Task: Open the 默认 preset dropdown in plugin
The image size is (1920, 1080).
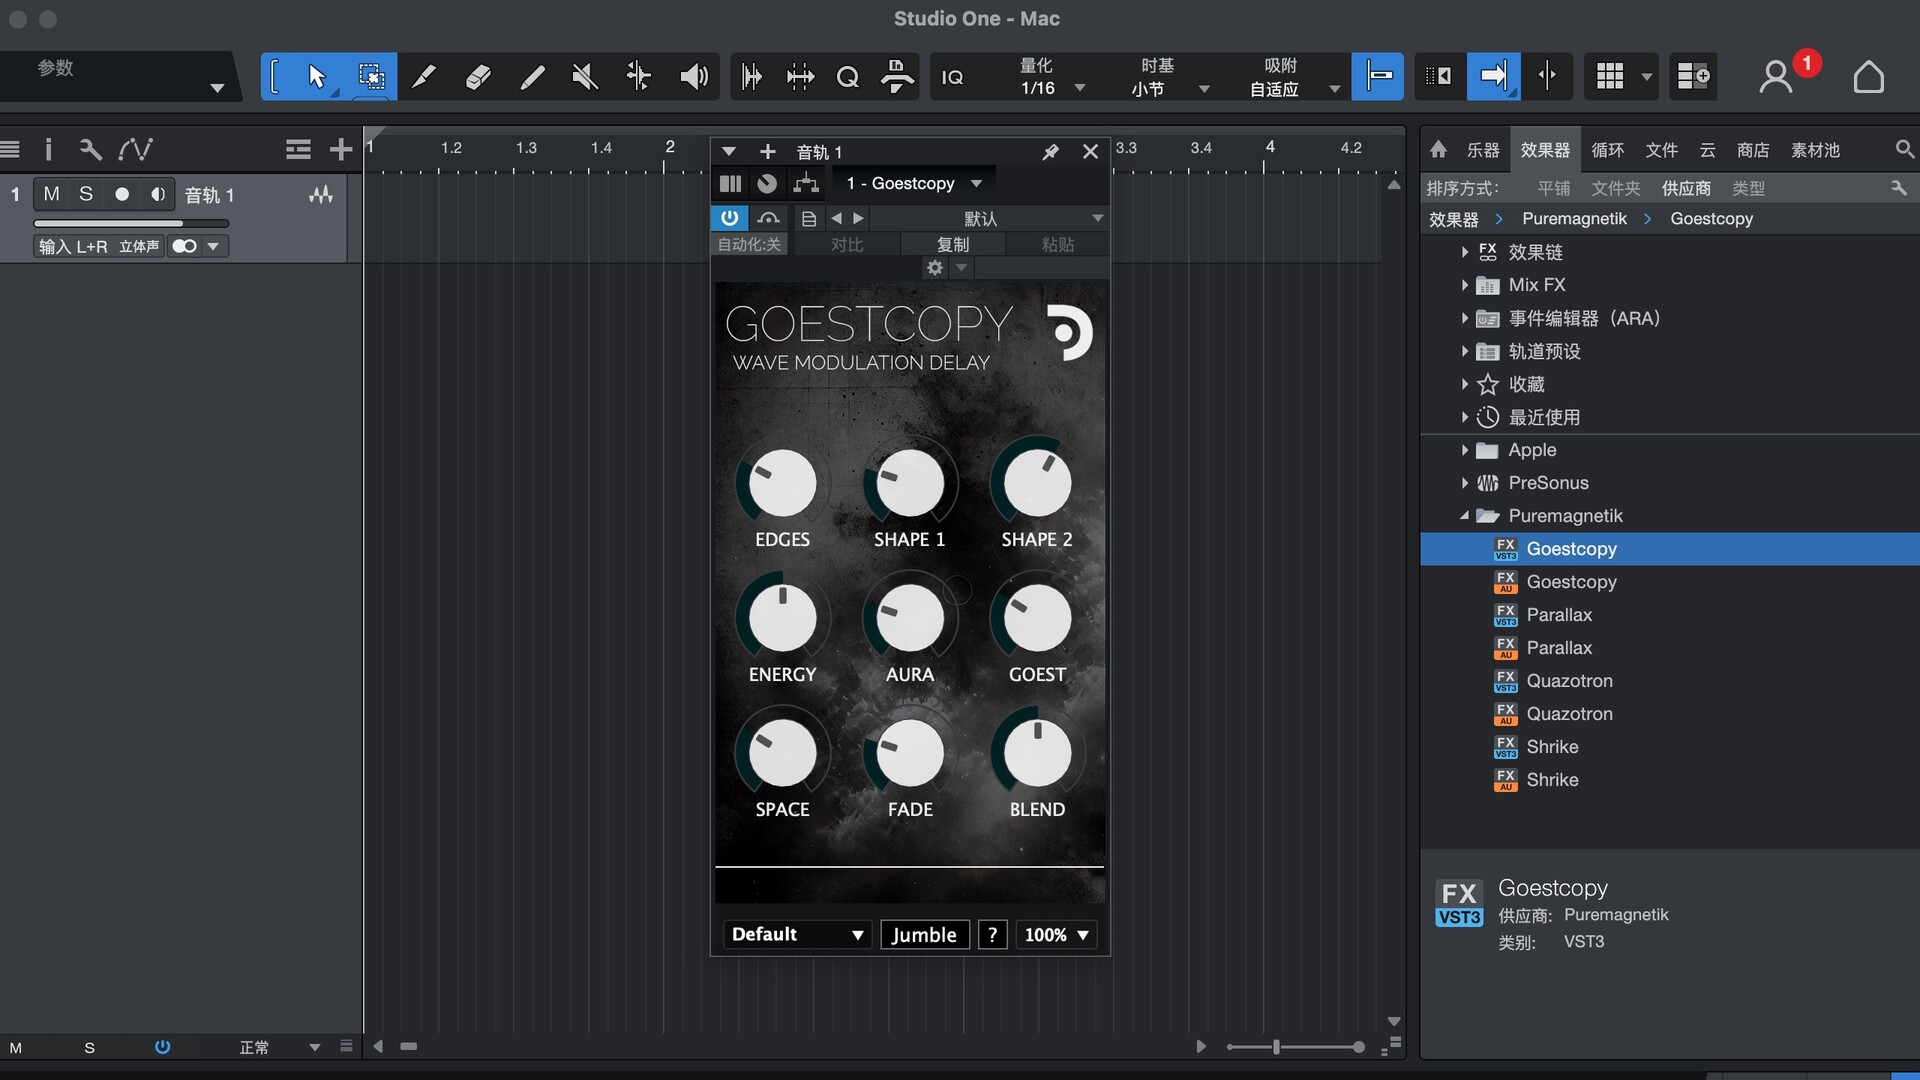Action: [988, 218]
